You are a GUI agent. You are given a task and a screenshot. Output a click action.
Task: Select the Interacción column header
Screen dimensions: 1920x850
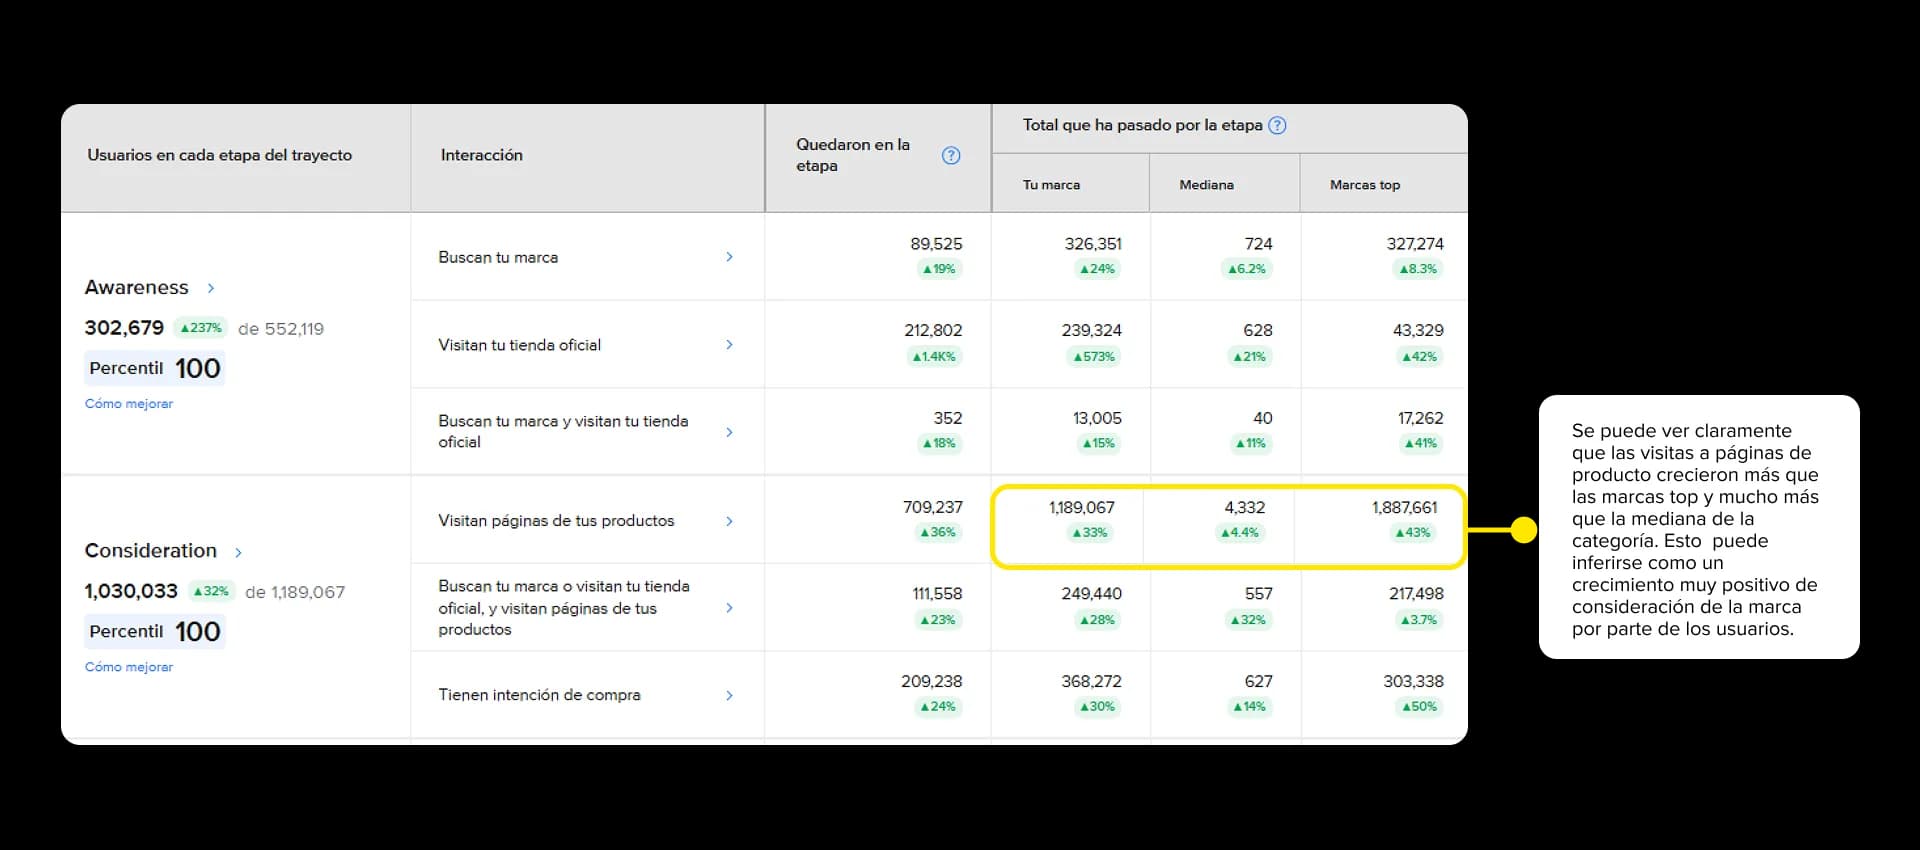click(x=482, y=155)
